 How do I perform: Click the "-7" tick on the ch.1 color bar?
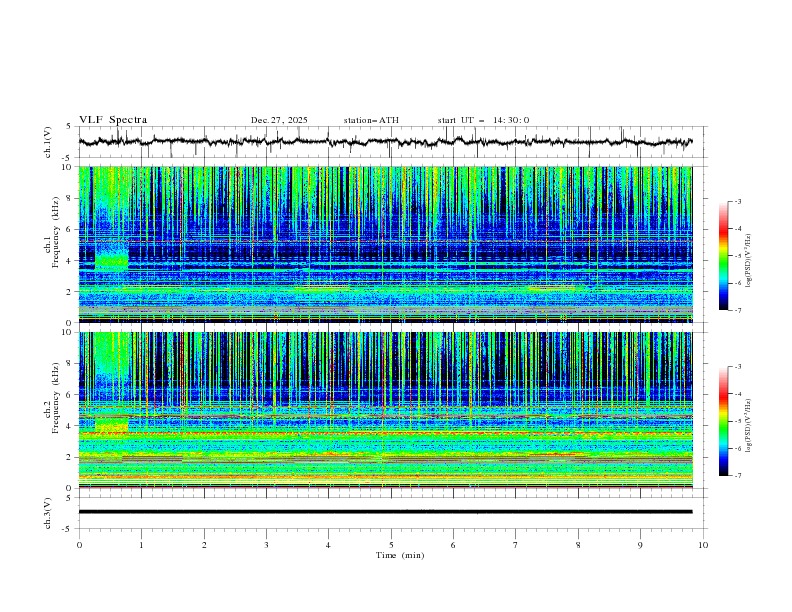pyautogui.click(x=738, y=310)
